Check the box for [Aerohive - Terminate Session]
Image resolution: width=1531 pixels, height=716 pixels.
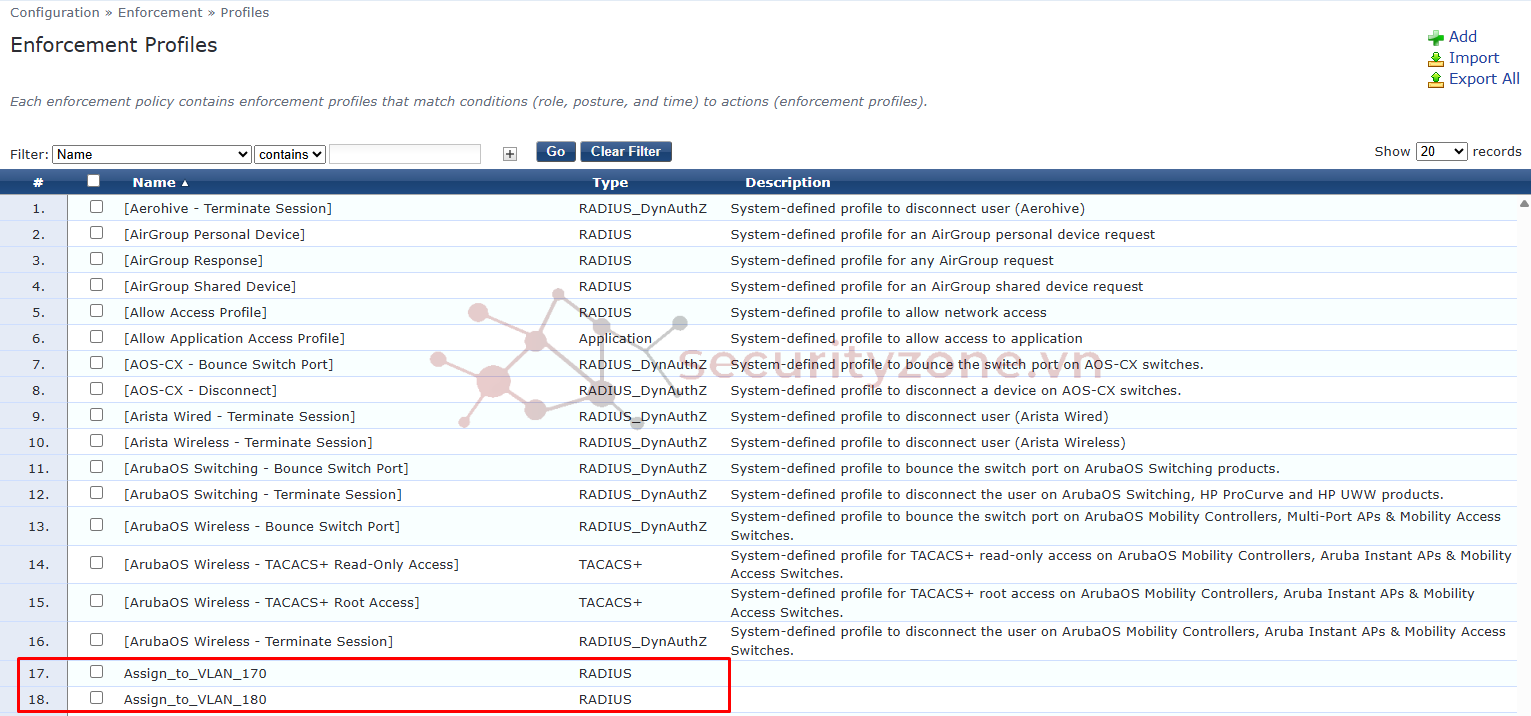(96, 207)
